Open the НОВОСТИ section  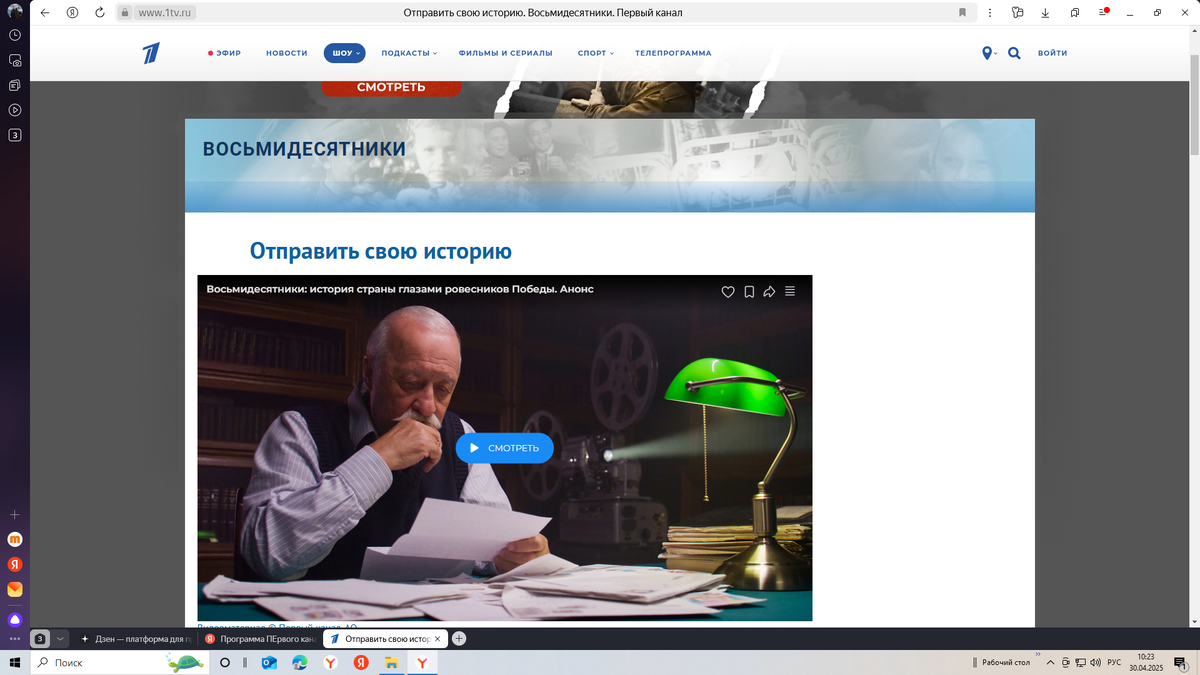(x=286, y=53)
